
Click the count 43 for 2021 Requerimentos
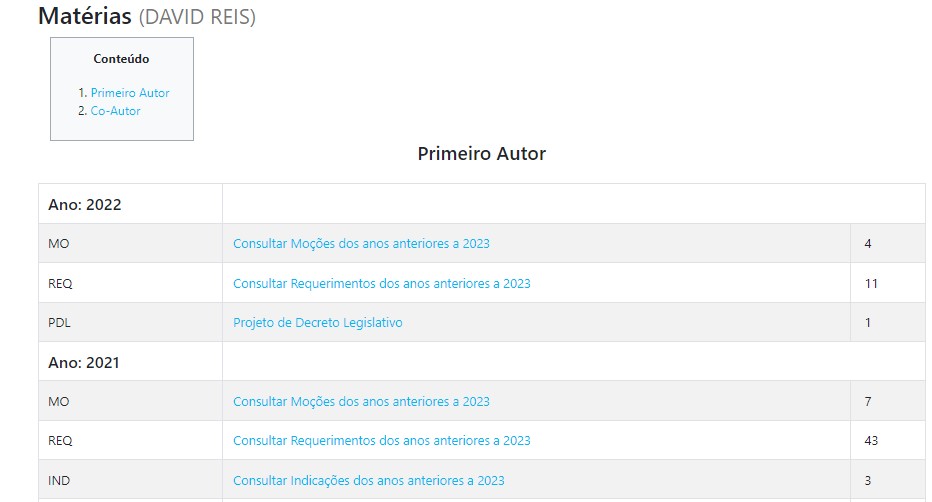click(x=871, y=441)
